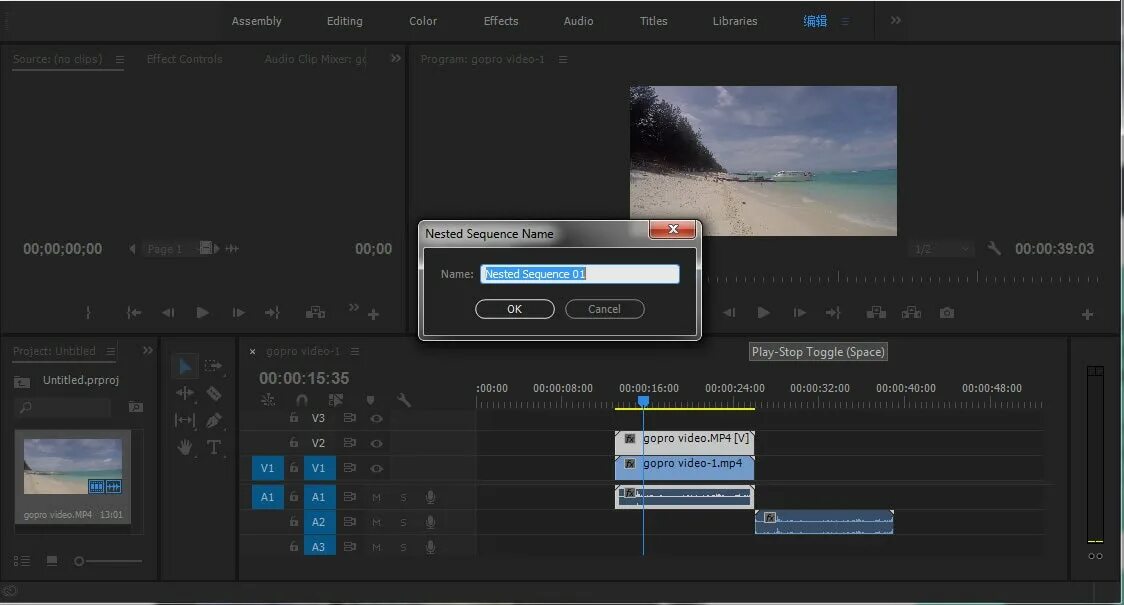Switch Project panel to list view
Viewport: 1124px width, 605px height.
[22, 561]
